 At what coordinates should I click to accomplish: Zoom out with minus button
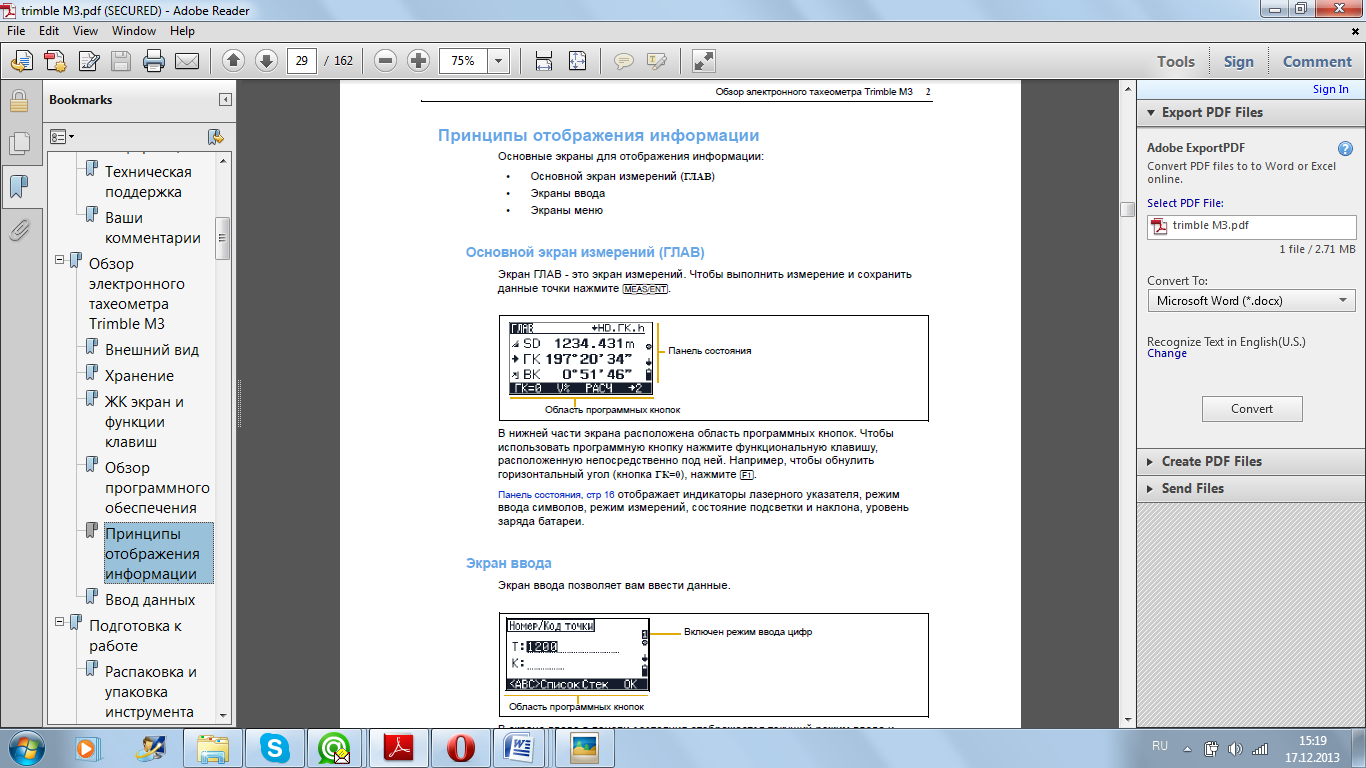386,61
